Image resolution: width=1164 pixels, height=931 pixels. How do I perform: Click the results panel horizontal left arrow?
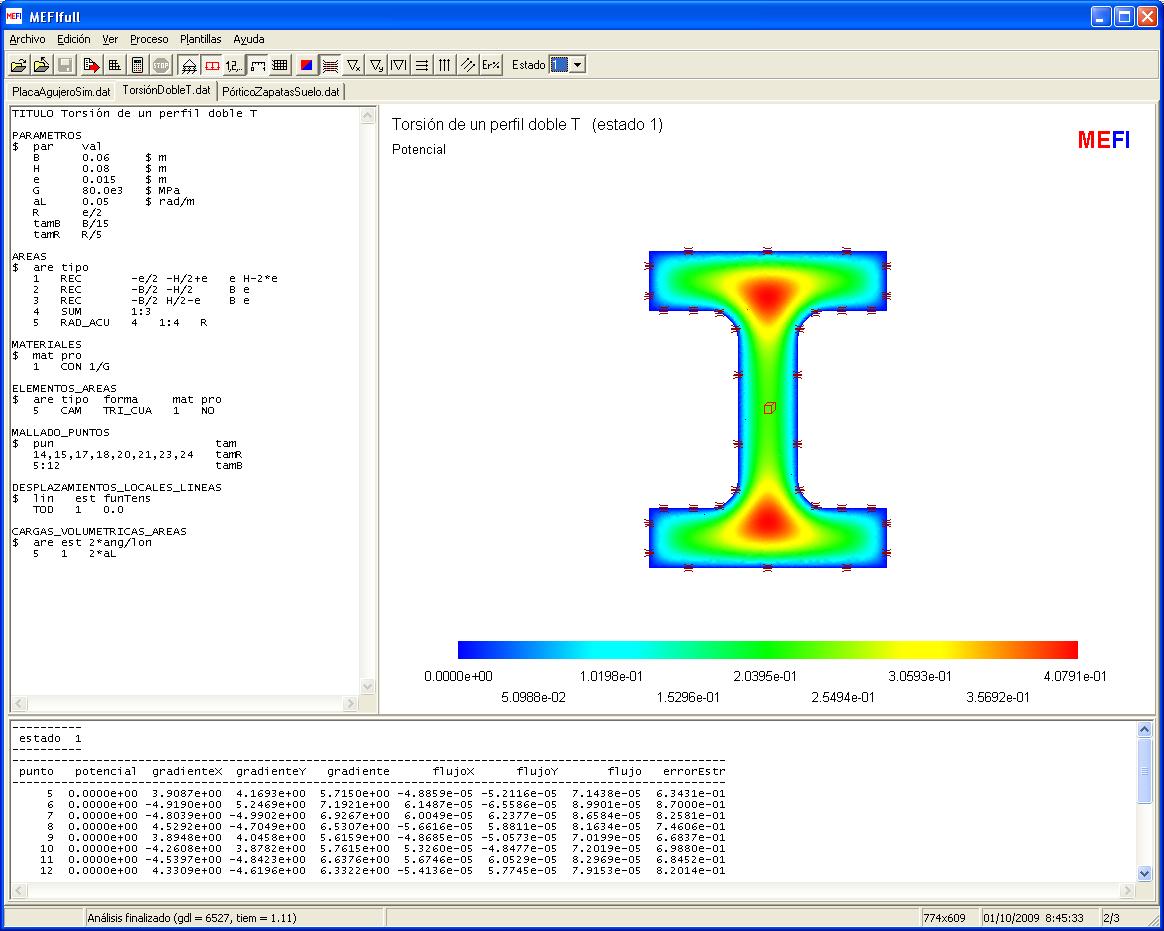pos(19,889)
